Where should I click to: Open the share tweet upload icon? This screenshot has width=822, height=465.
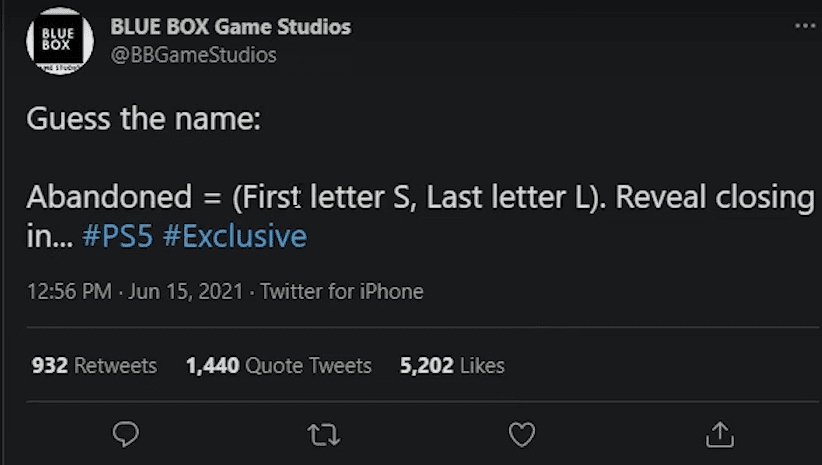719,435
